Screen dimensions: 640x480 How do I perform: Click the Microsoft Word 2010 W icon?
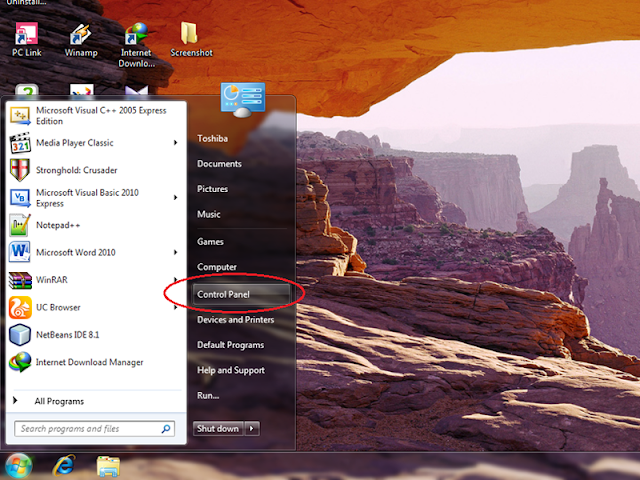(20, 252)
